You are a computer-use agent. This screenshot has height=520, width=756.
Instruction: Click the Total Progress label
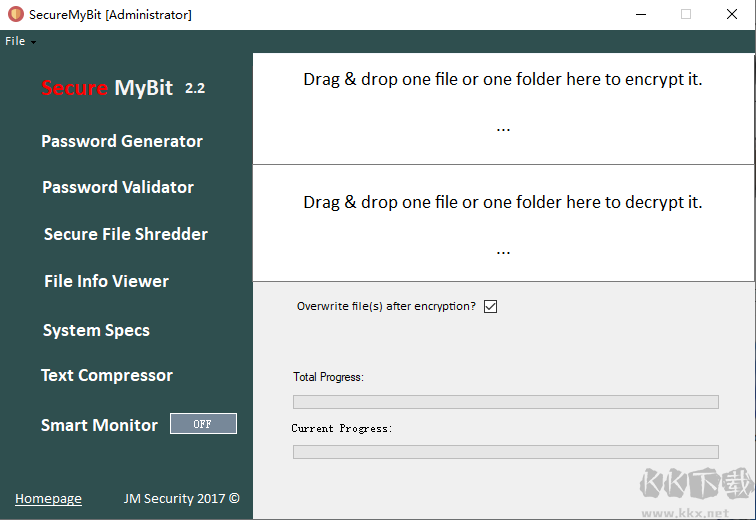(328, 377)
